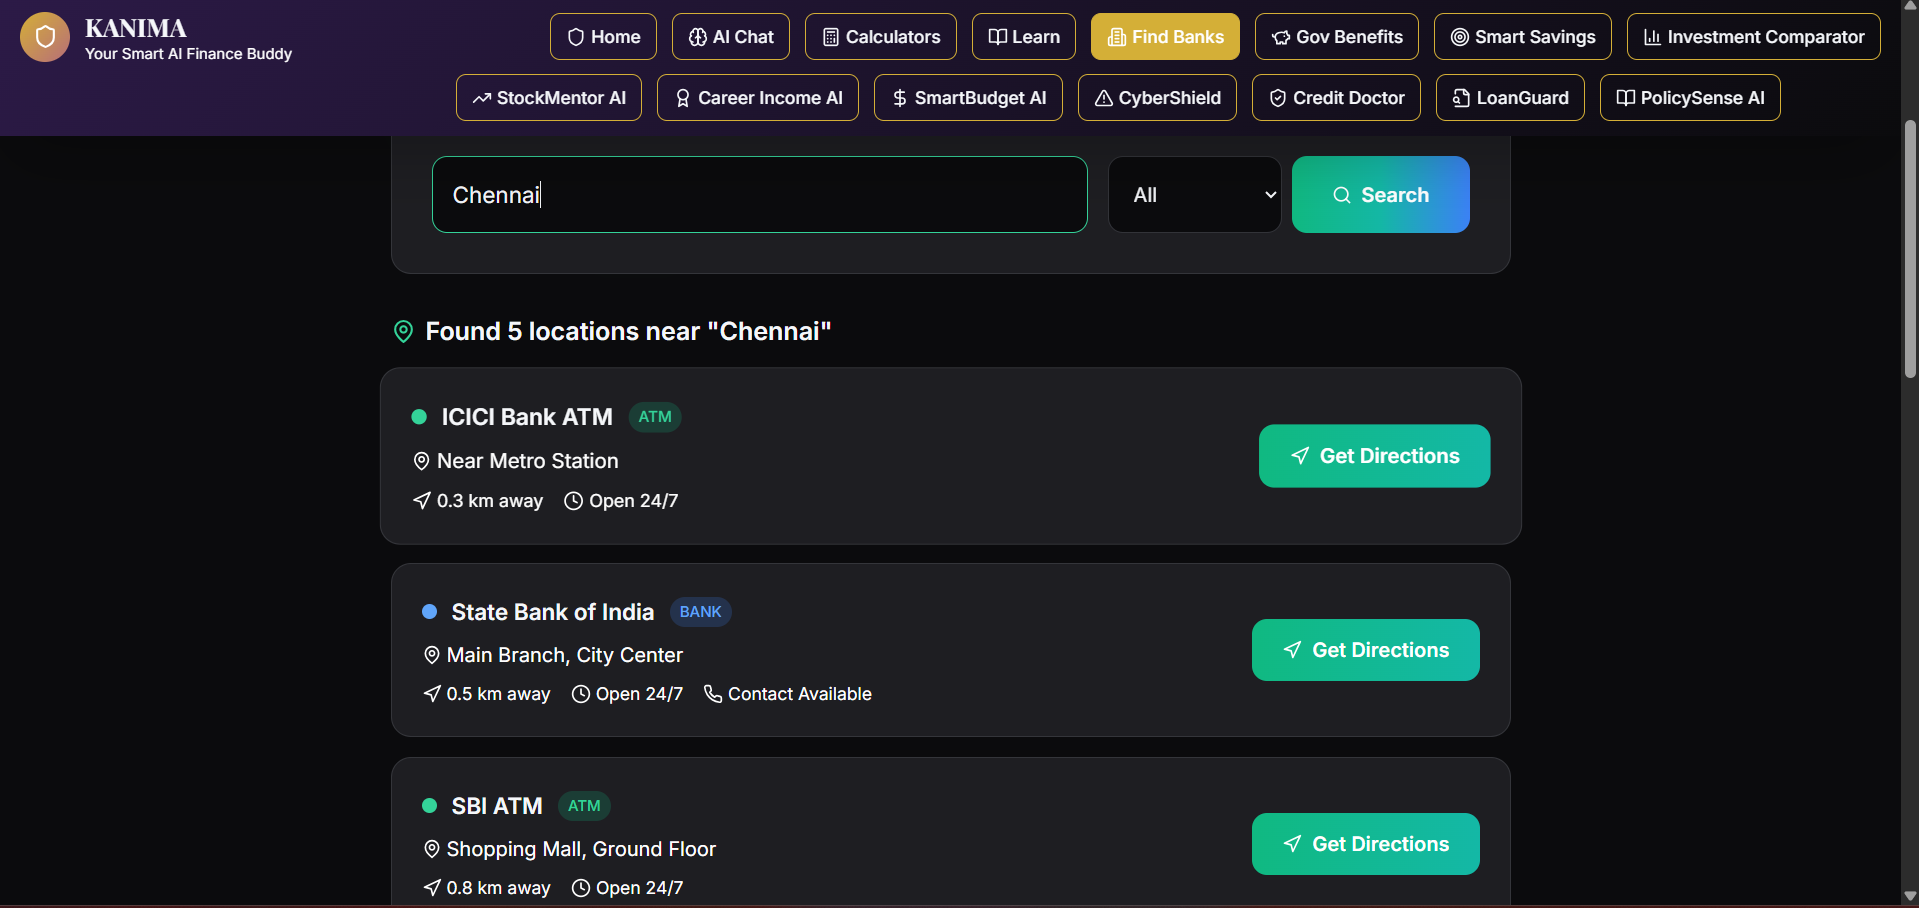Click the phone icon beside Contact Available
1919x908 pixels.
click(x=713, y=694)
